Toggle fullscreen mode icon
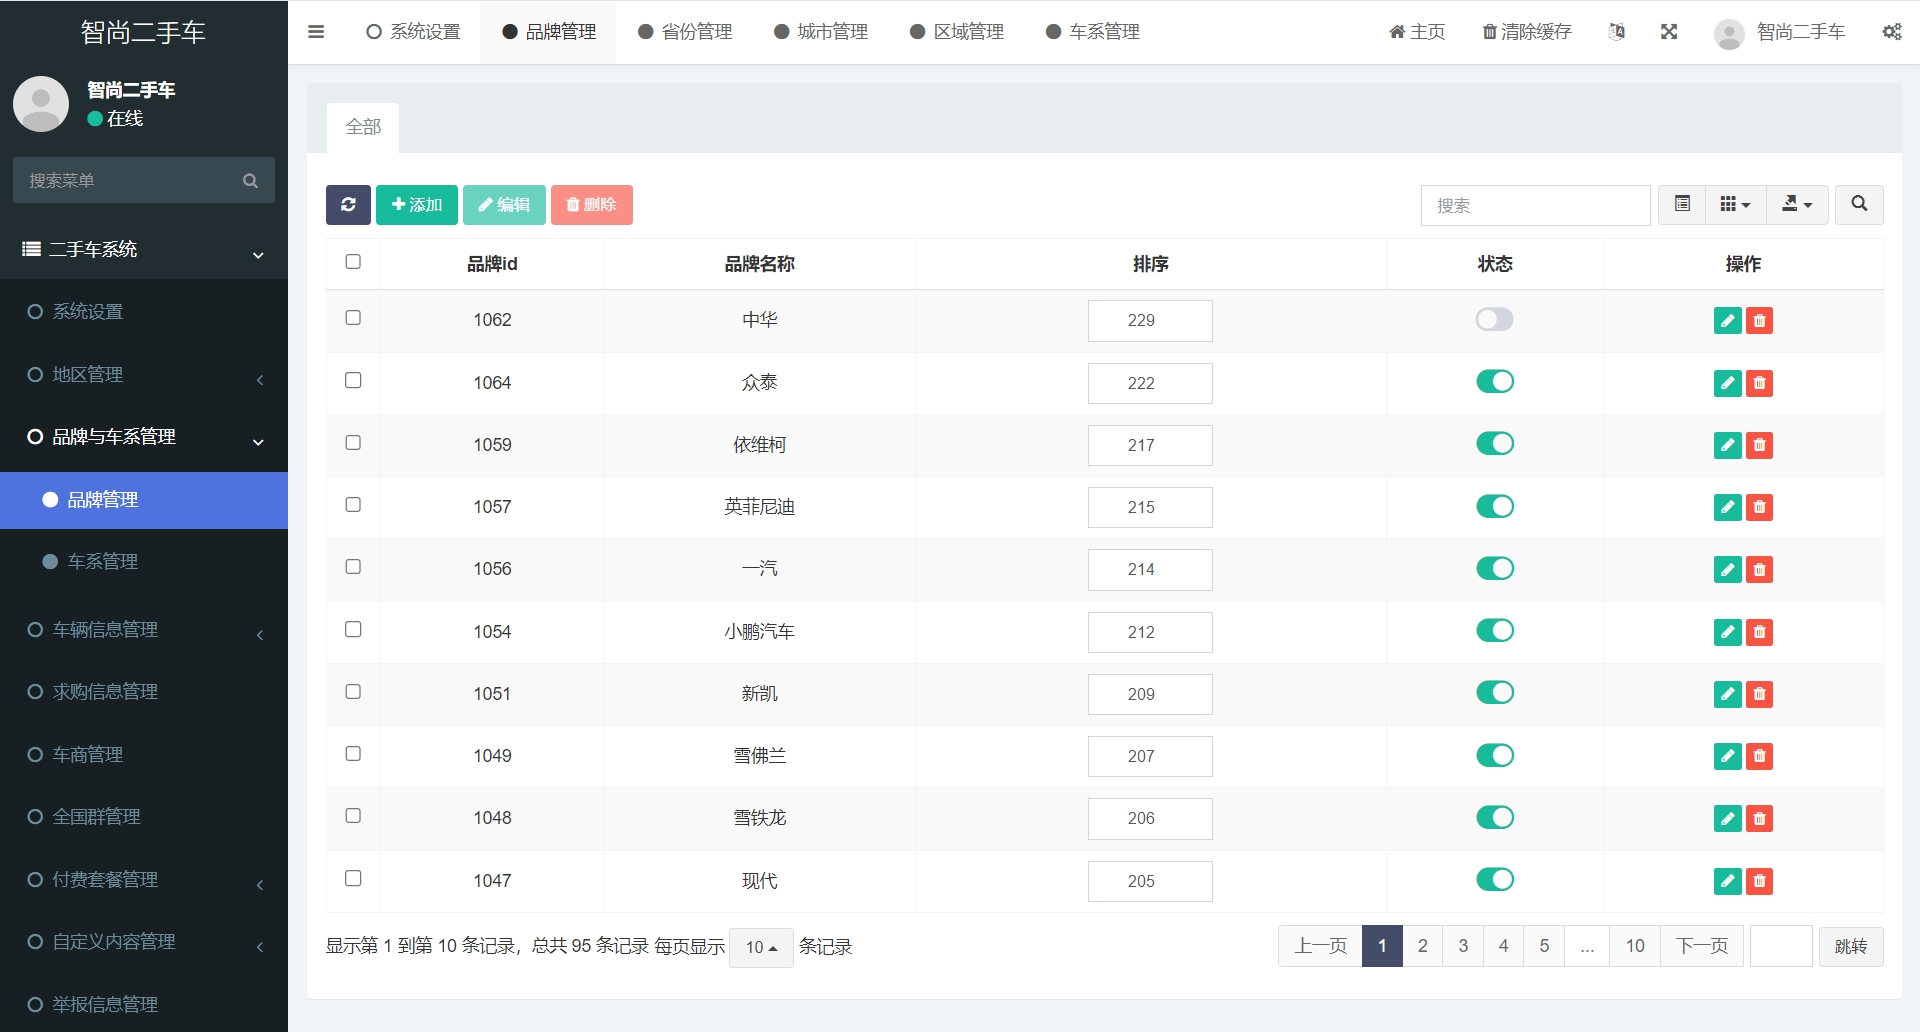 (1669, 32)
